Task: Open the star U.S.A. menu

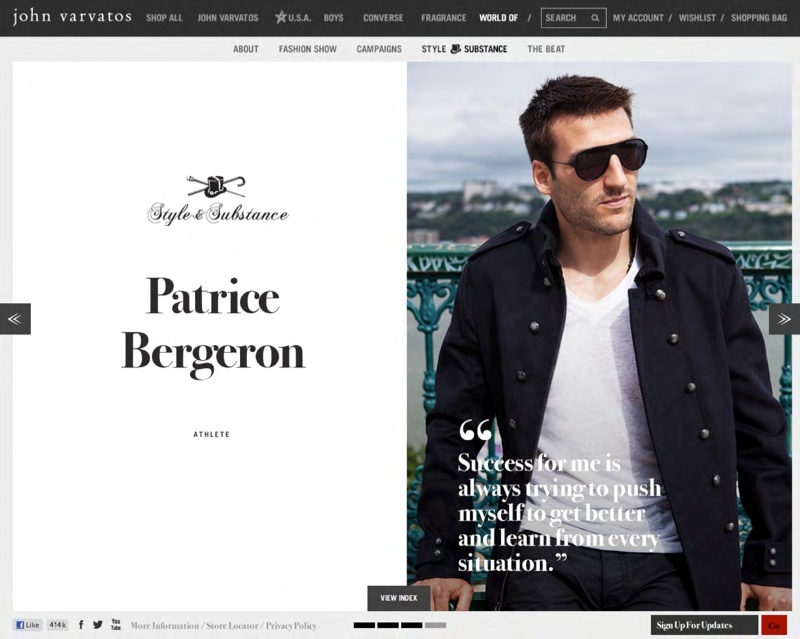Action: click(x=293, y=17)
